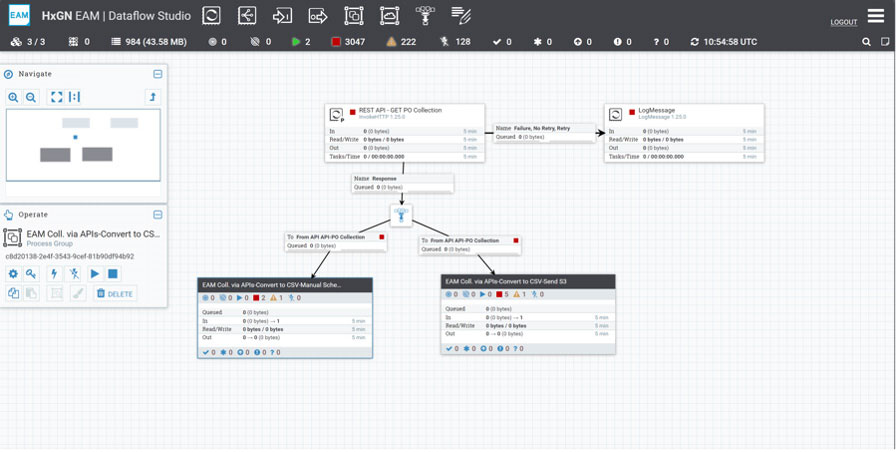
Task: Select the Input Port component icon
Action: (x=282, y=15)
